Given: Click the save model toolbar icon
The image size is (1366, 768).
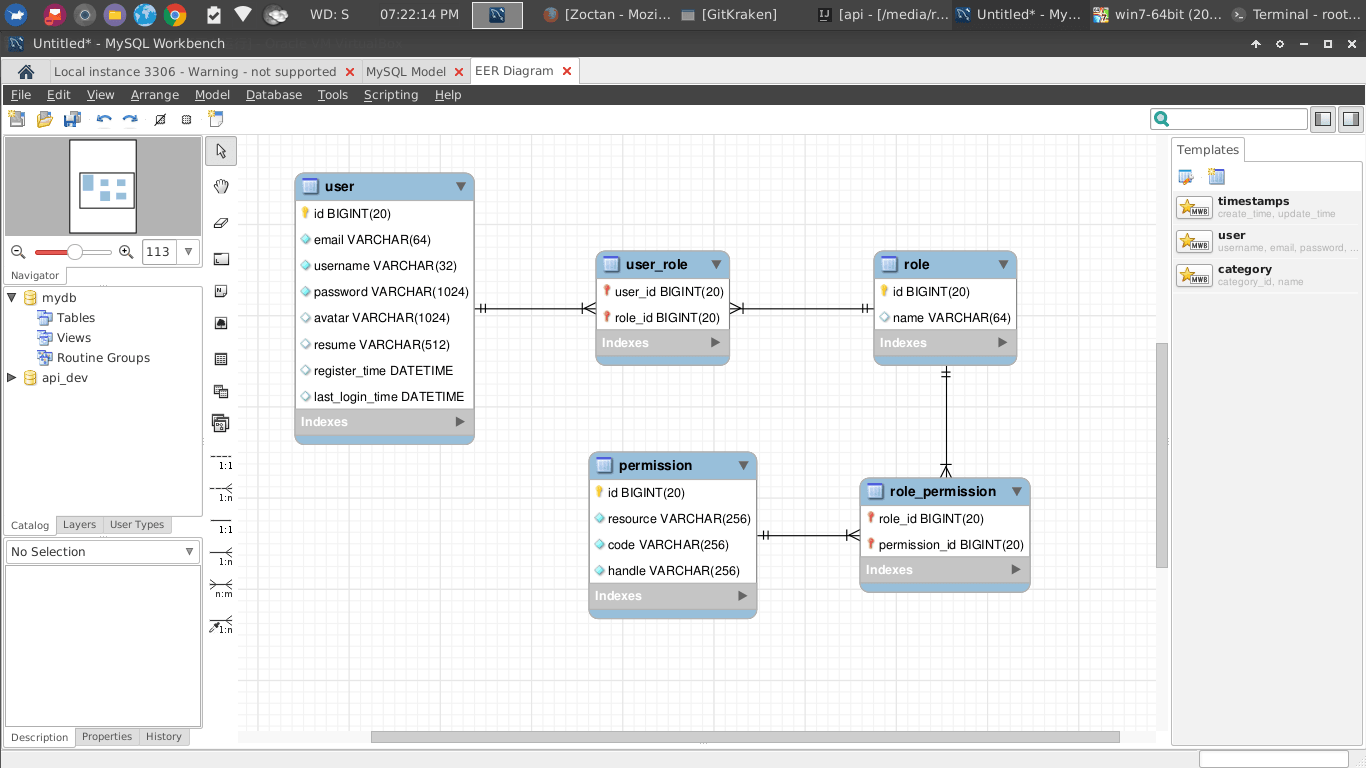Looking at the screenshot, I should (72, 119).
